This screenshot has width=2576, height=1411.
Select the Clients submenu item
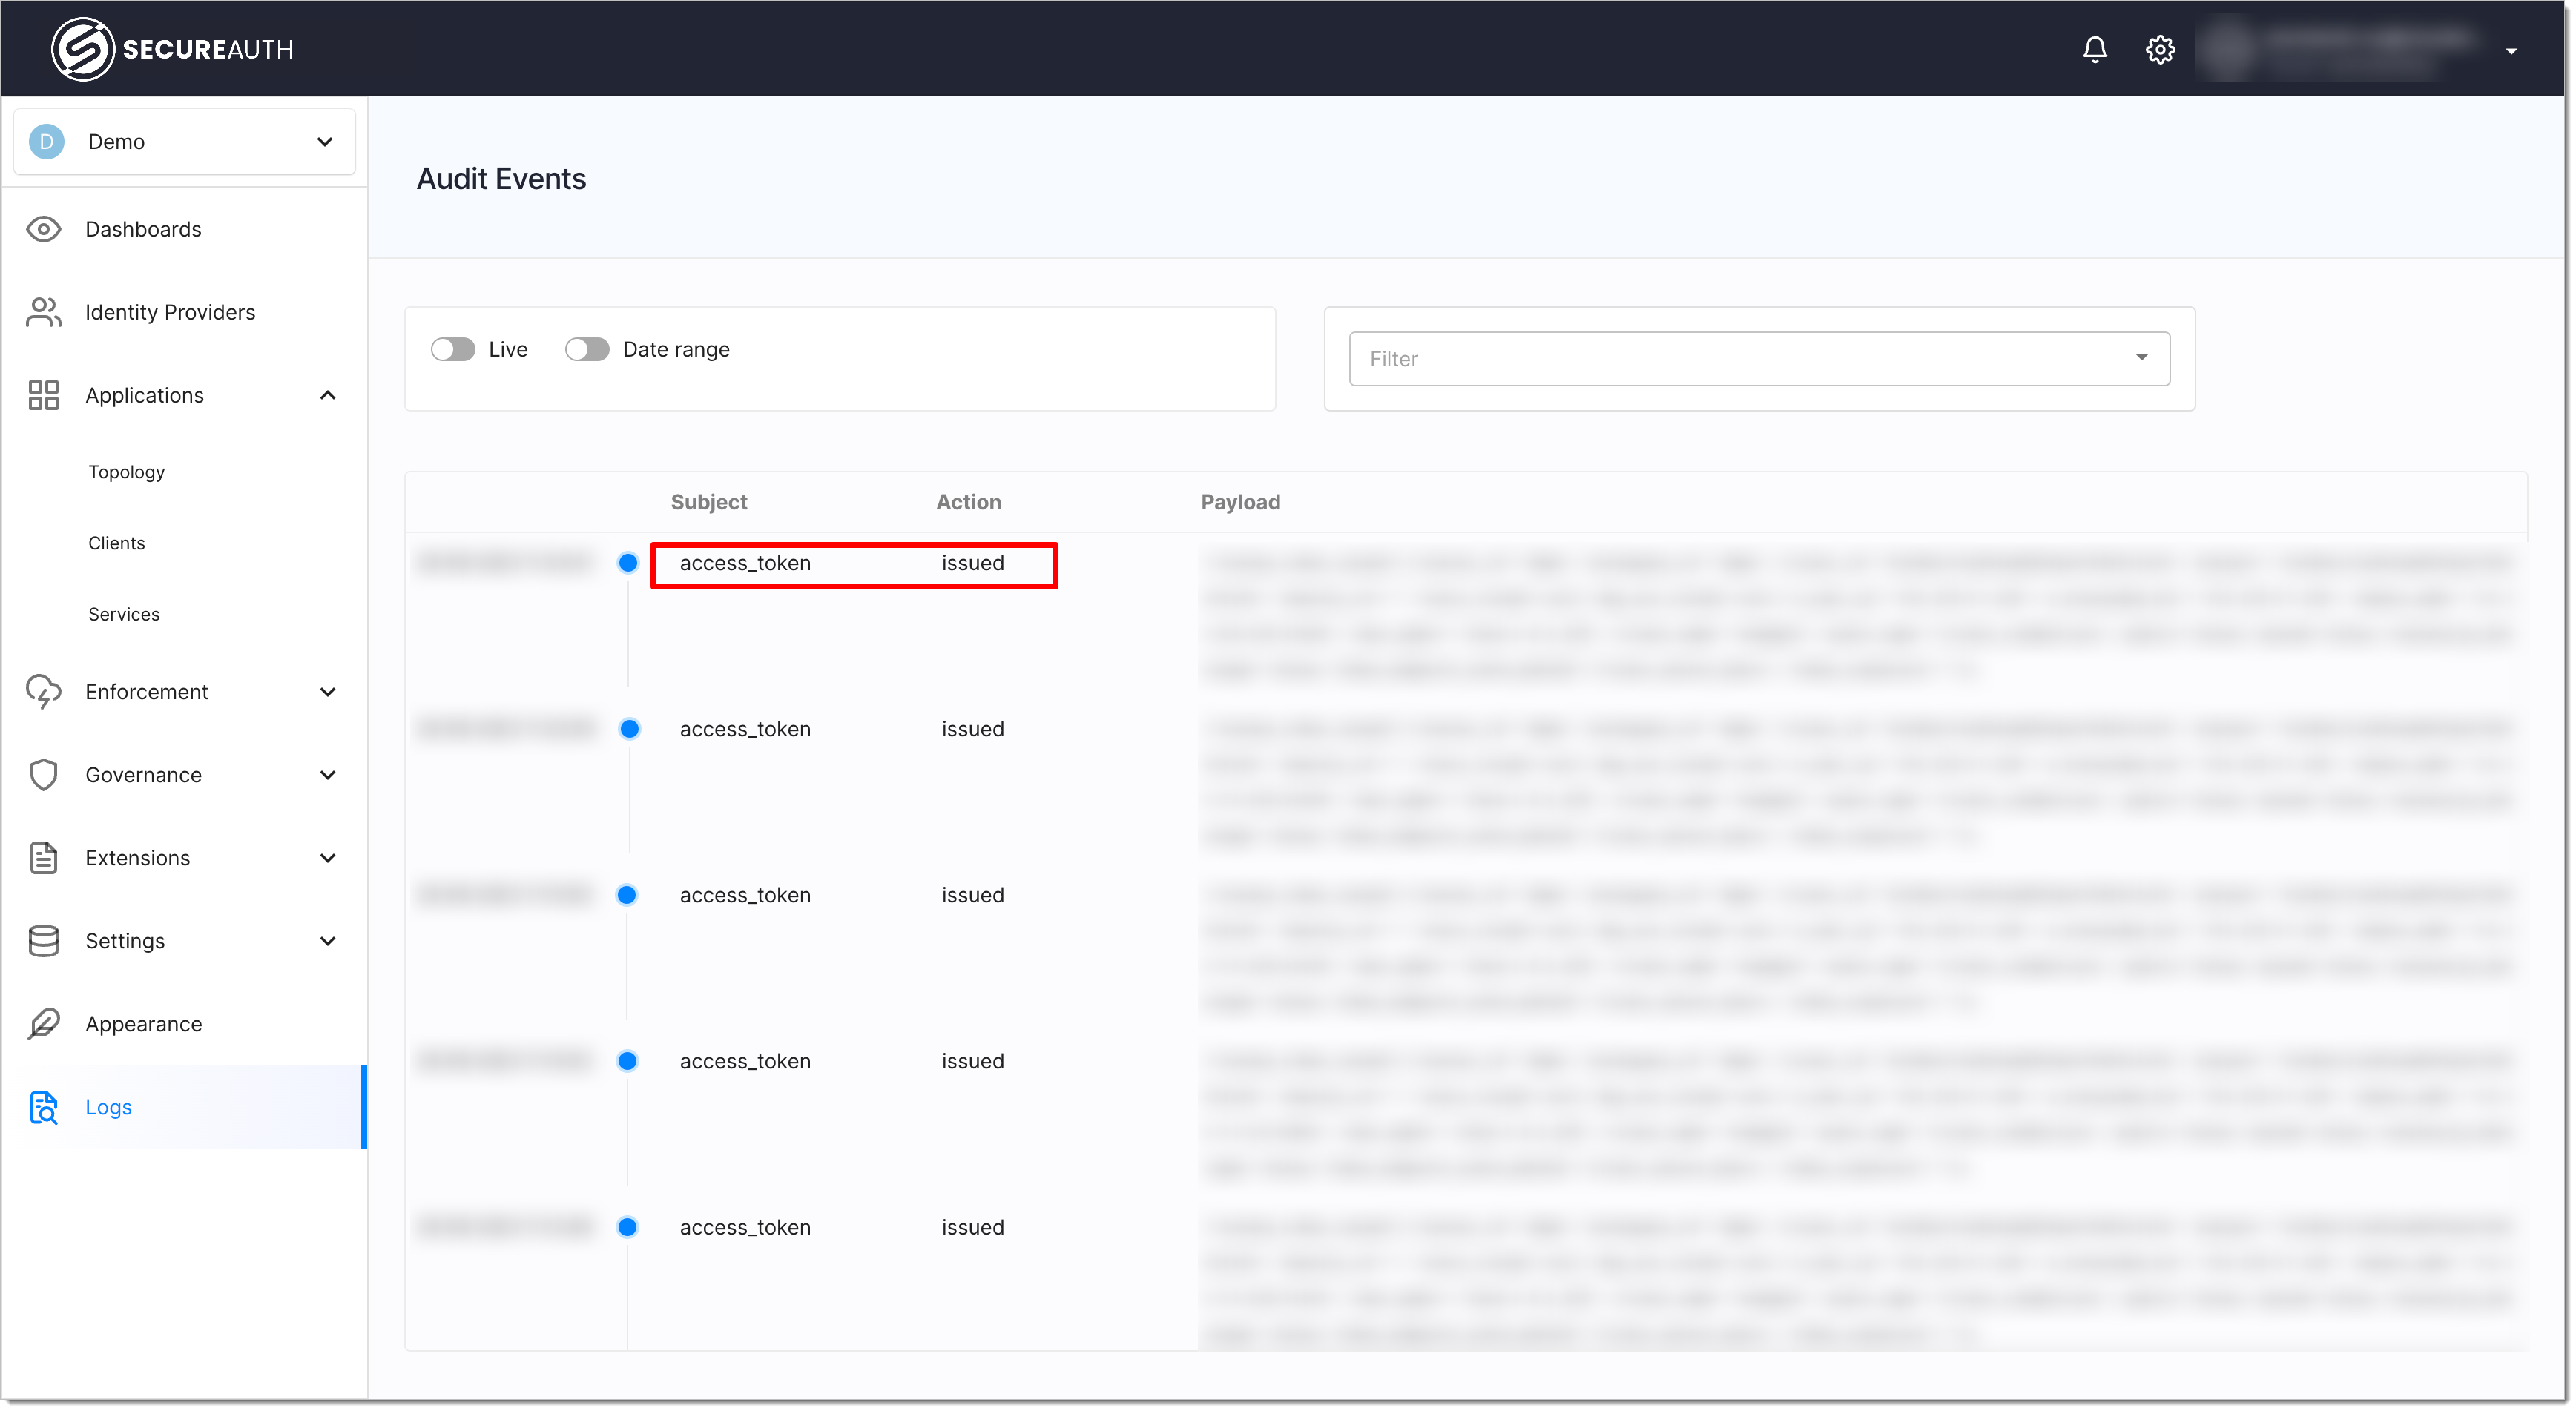click(x=115, y=542)
